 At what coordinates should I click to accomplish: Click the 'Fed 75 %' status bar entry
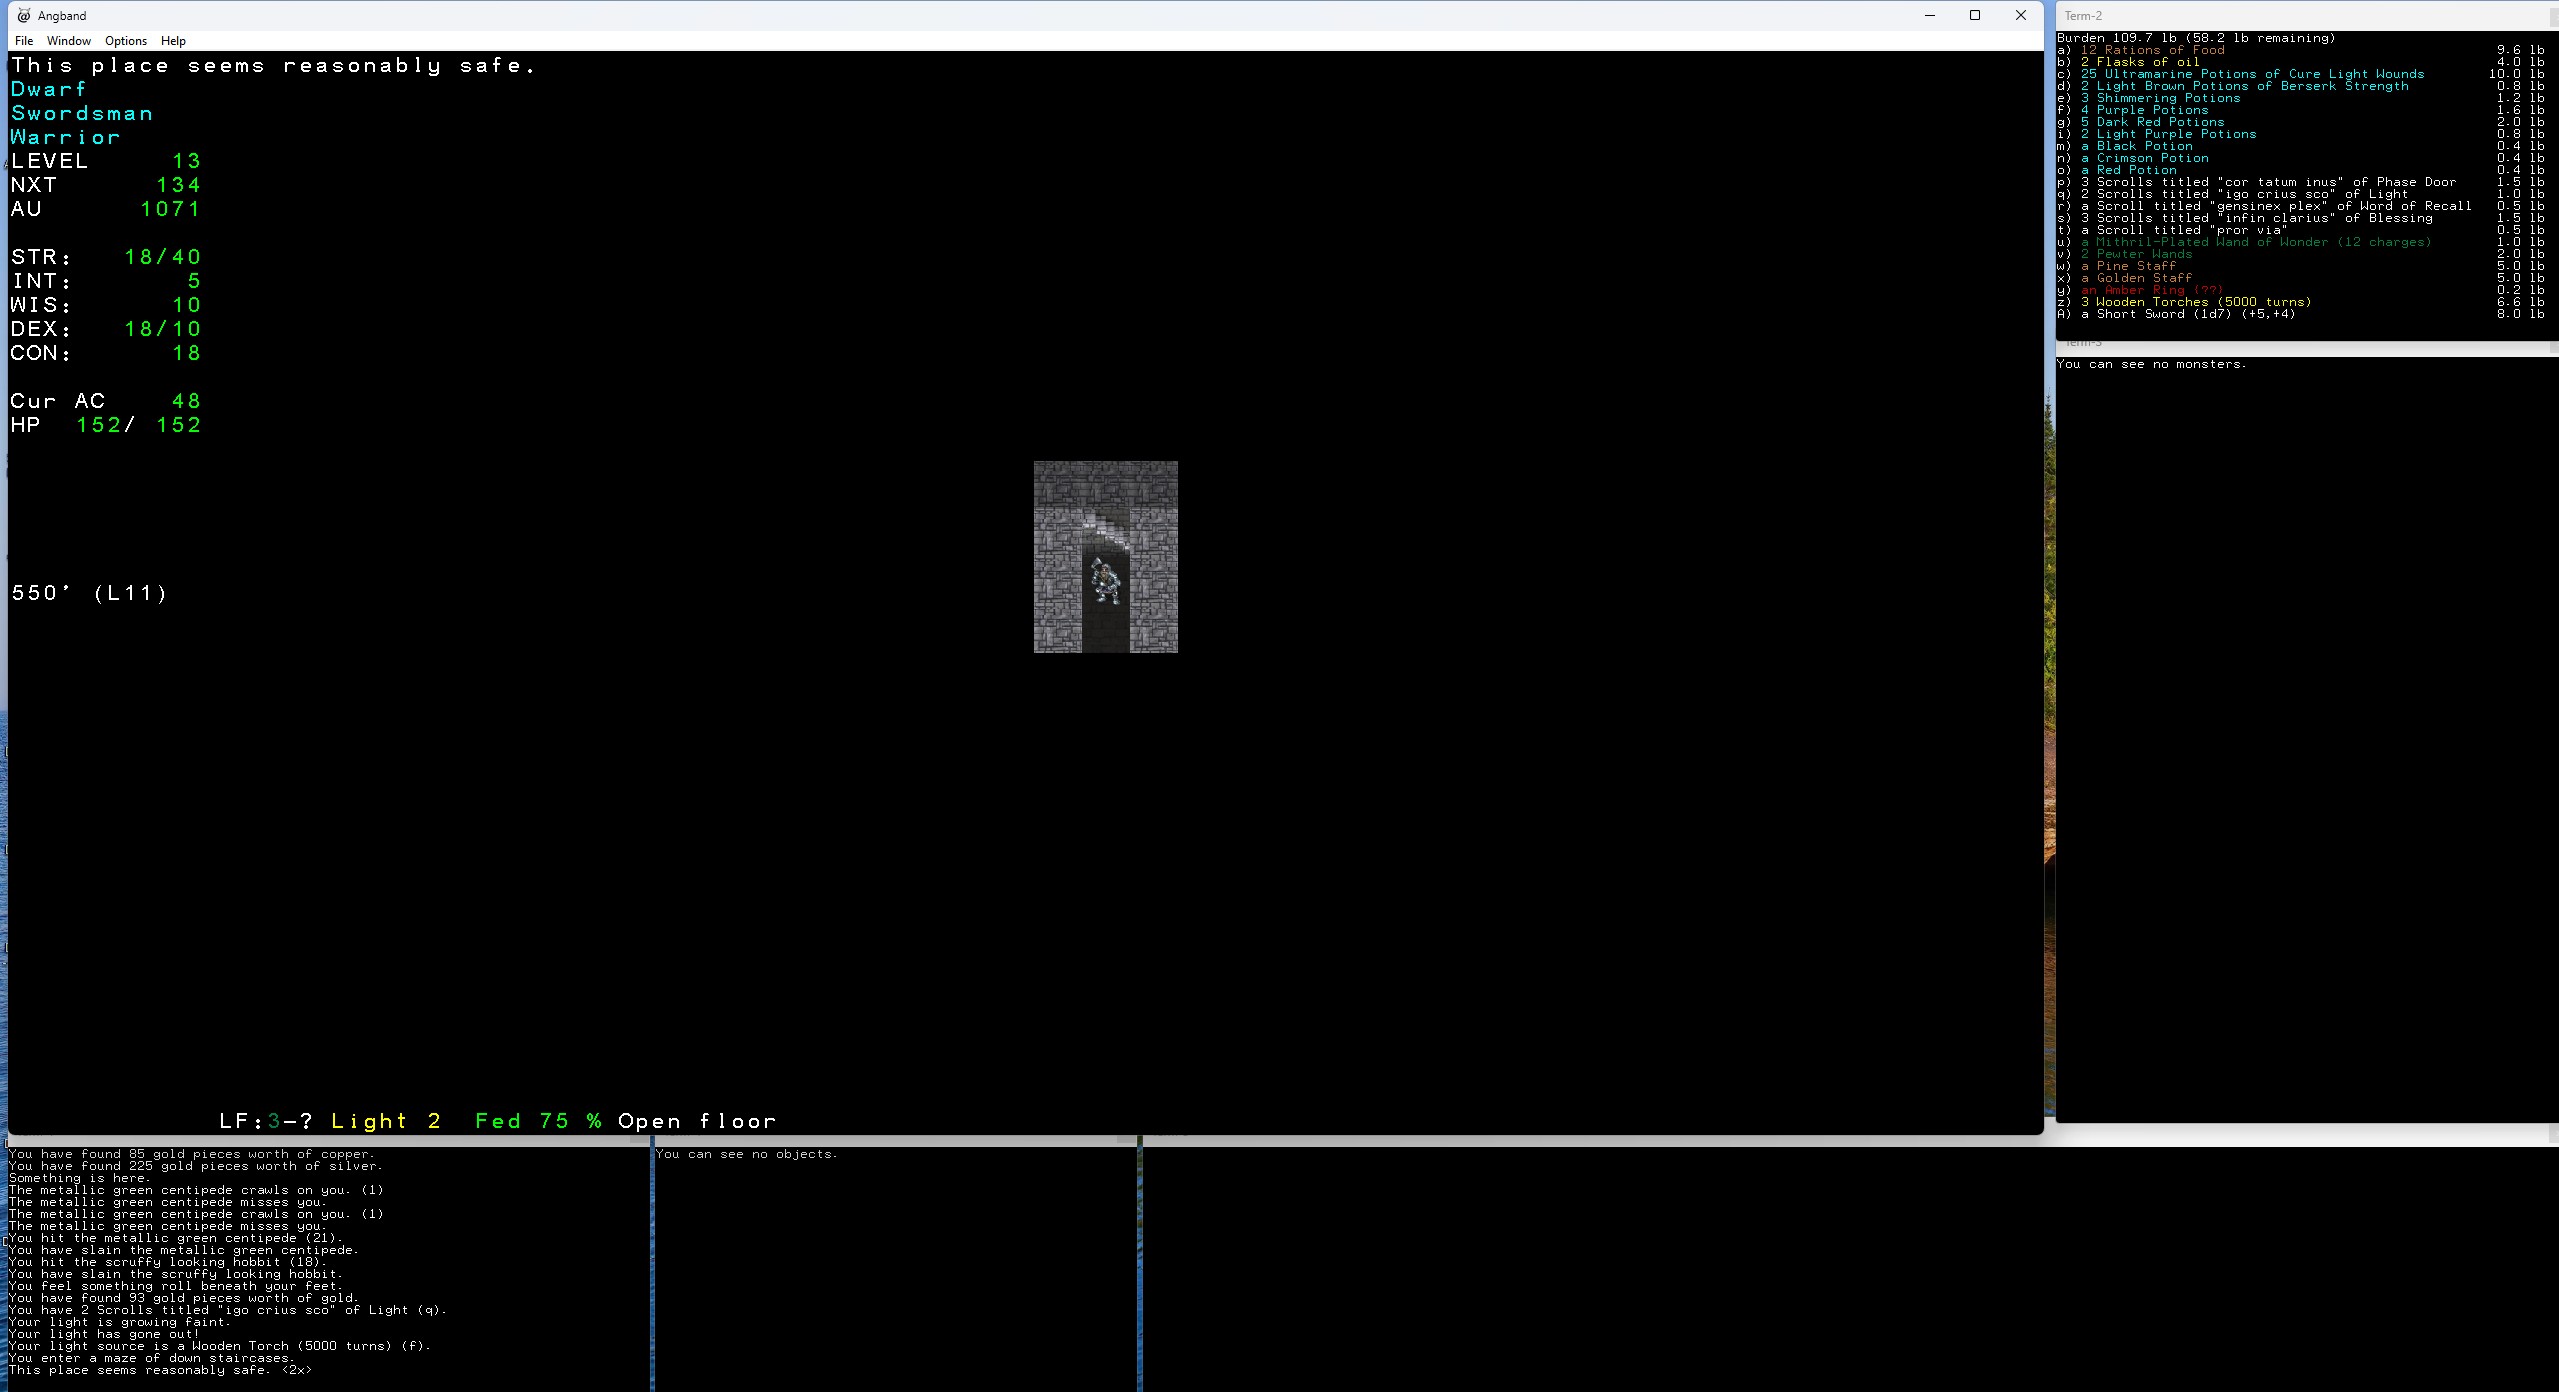tap(538, 1121)
